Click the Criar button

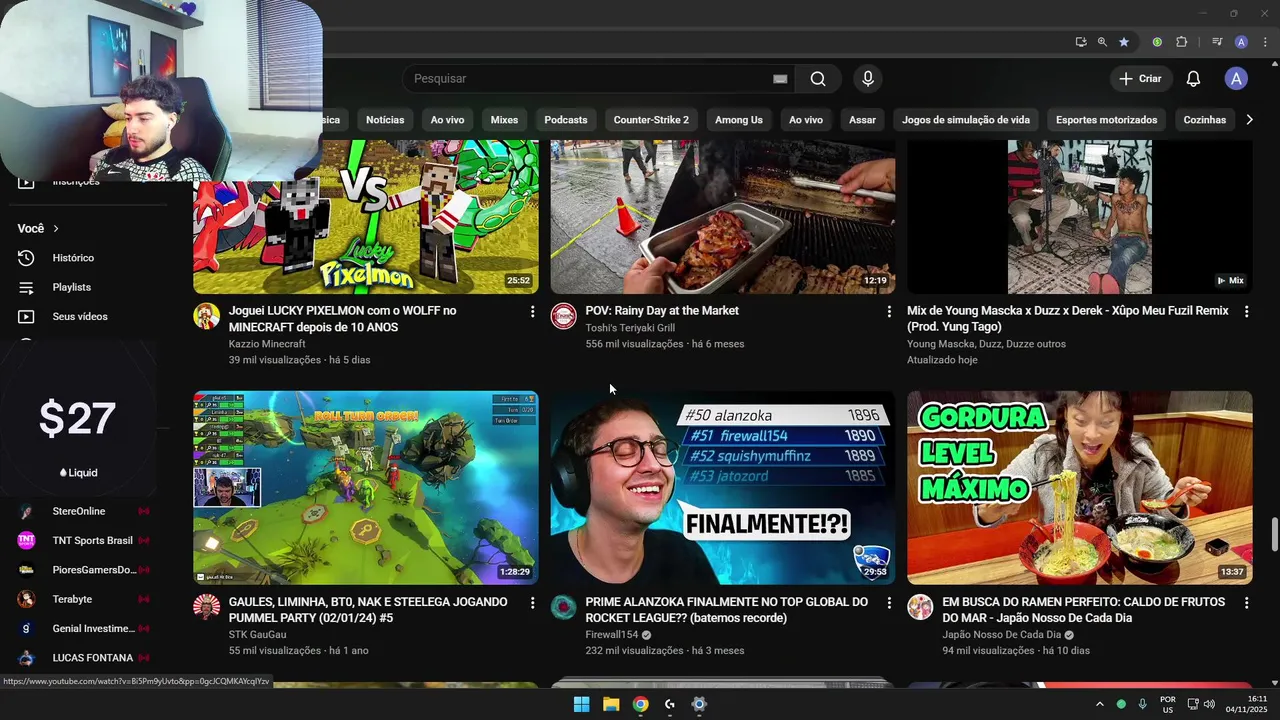(1140, 79)
